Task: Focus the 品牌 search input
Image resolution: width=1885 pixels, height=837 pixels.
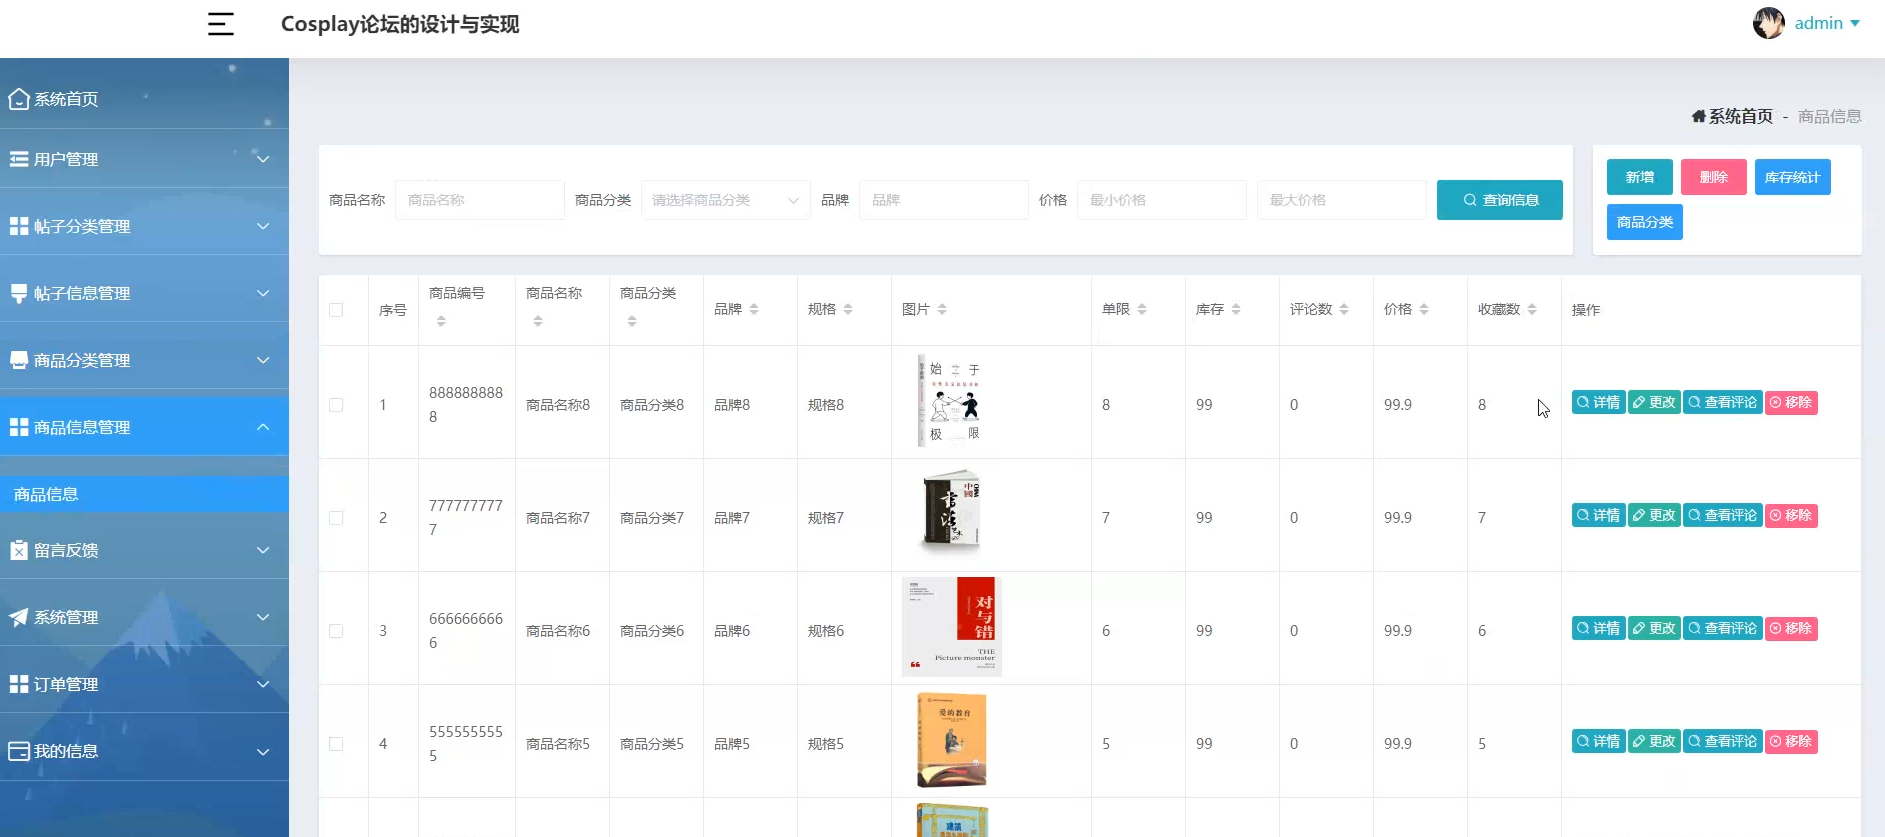Action: click(944, 200)
